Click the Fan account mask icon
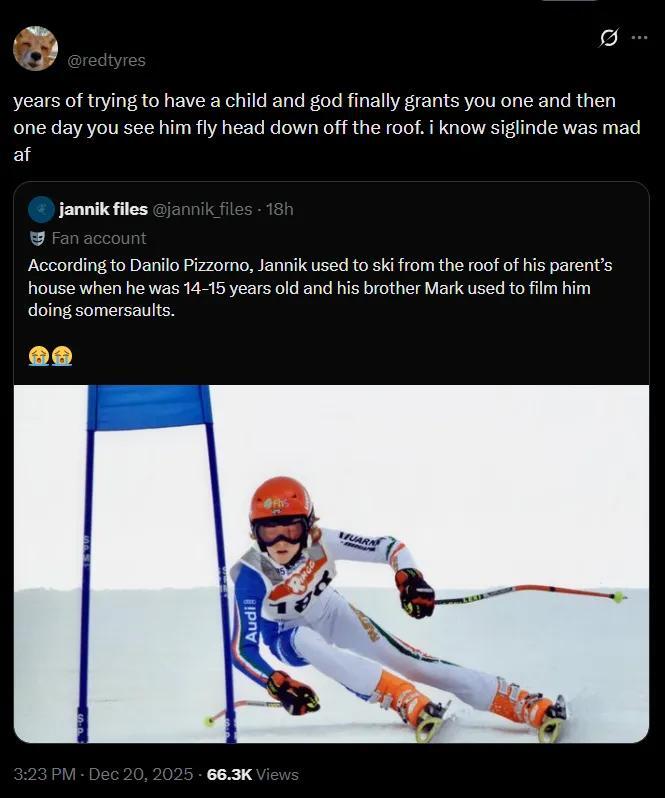Image resolution: width=665 pixels, height=798 pixels. pos(37,238)
